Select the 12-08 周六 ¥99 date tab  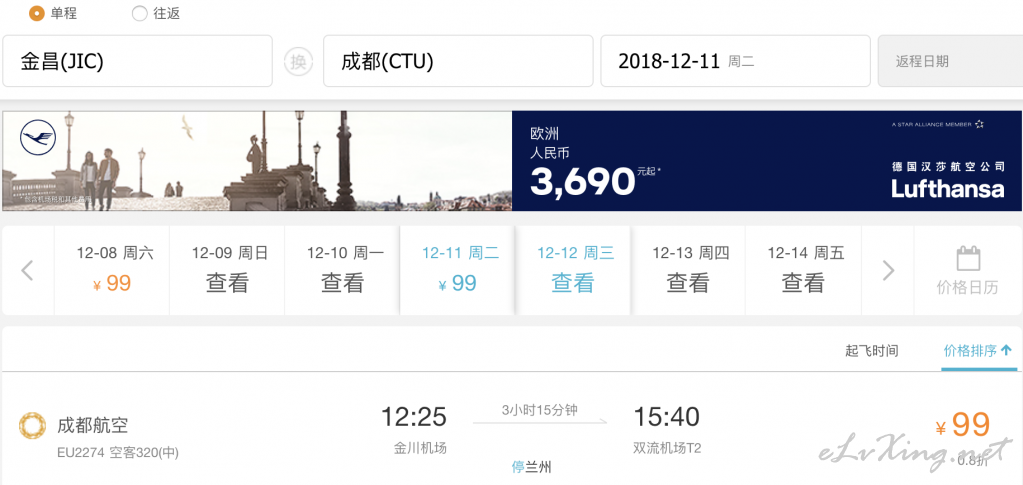point(112,270)
